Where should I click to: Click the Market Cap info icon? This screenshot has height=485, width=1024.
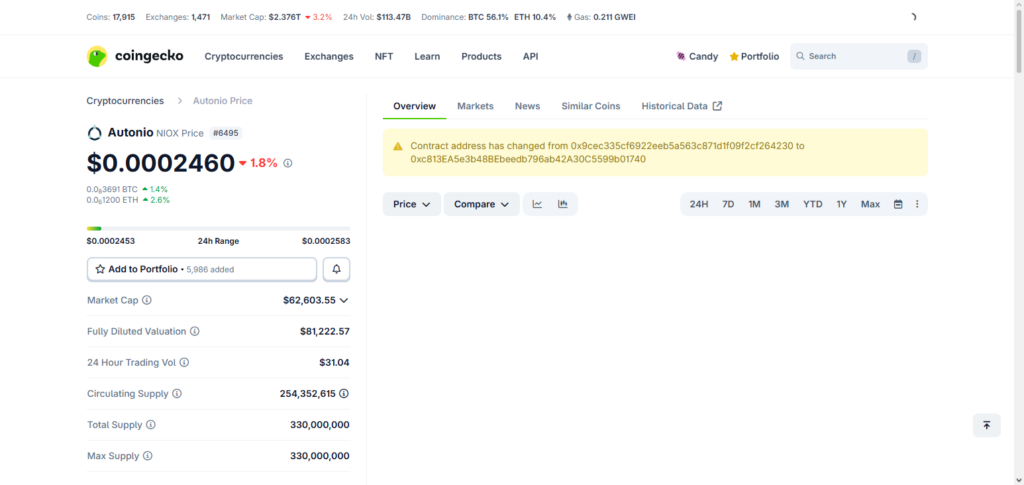point(147,300)
